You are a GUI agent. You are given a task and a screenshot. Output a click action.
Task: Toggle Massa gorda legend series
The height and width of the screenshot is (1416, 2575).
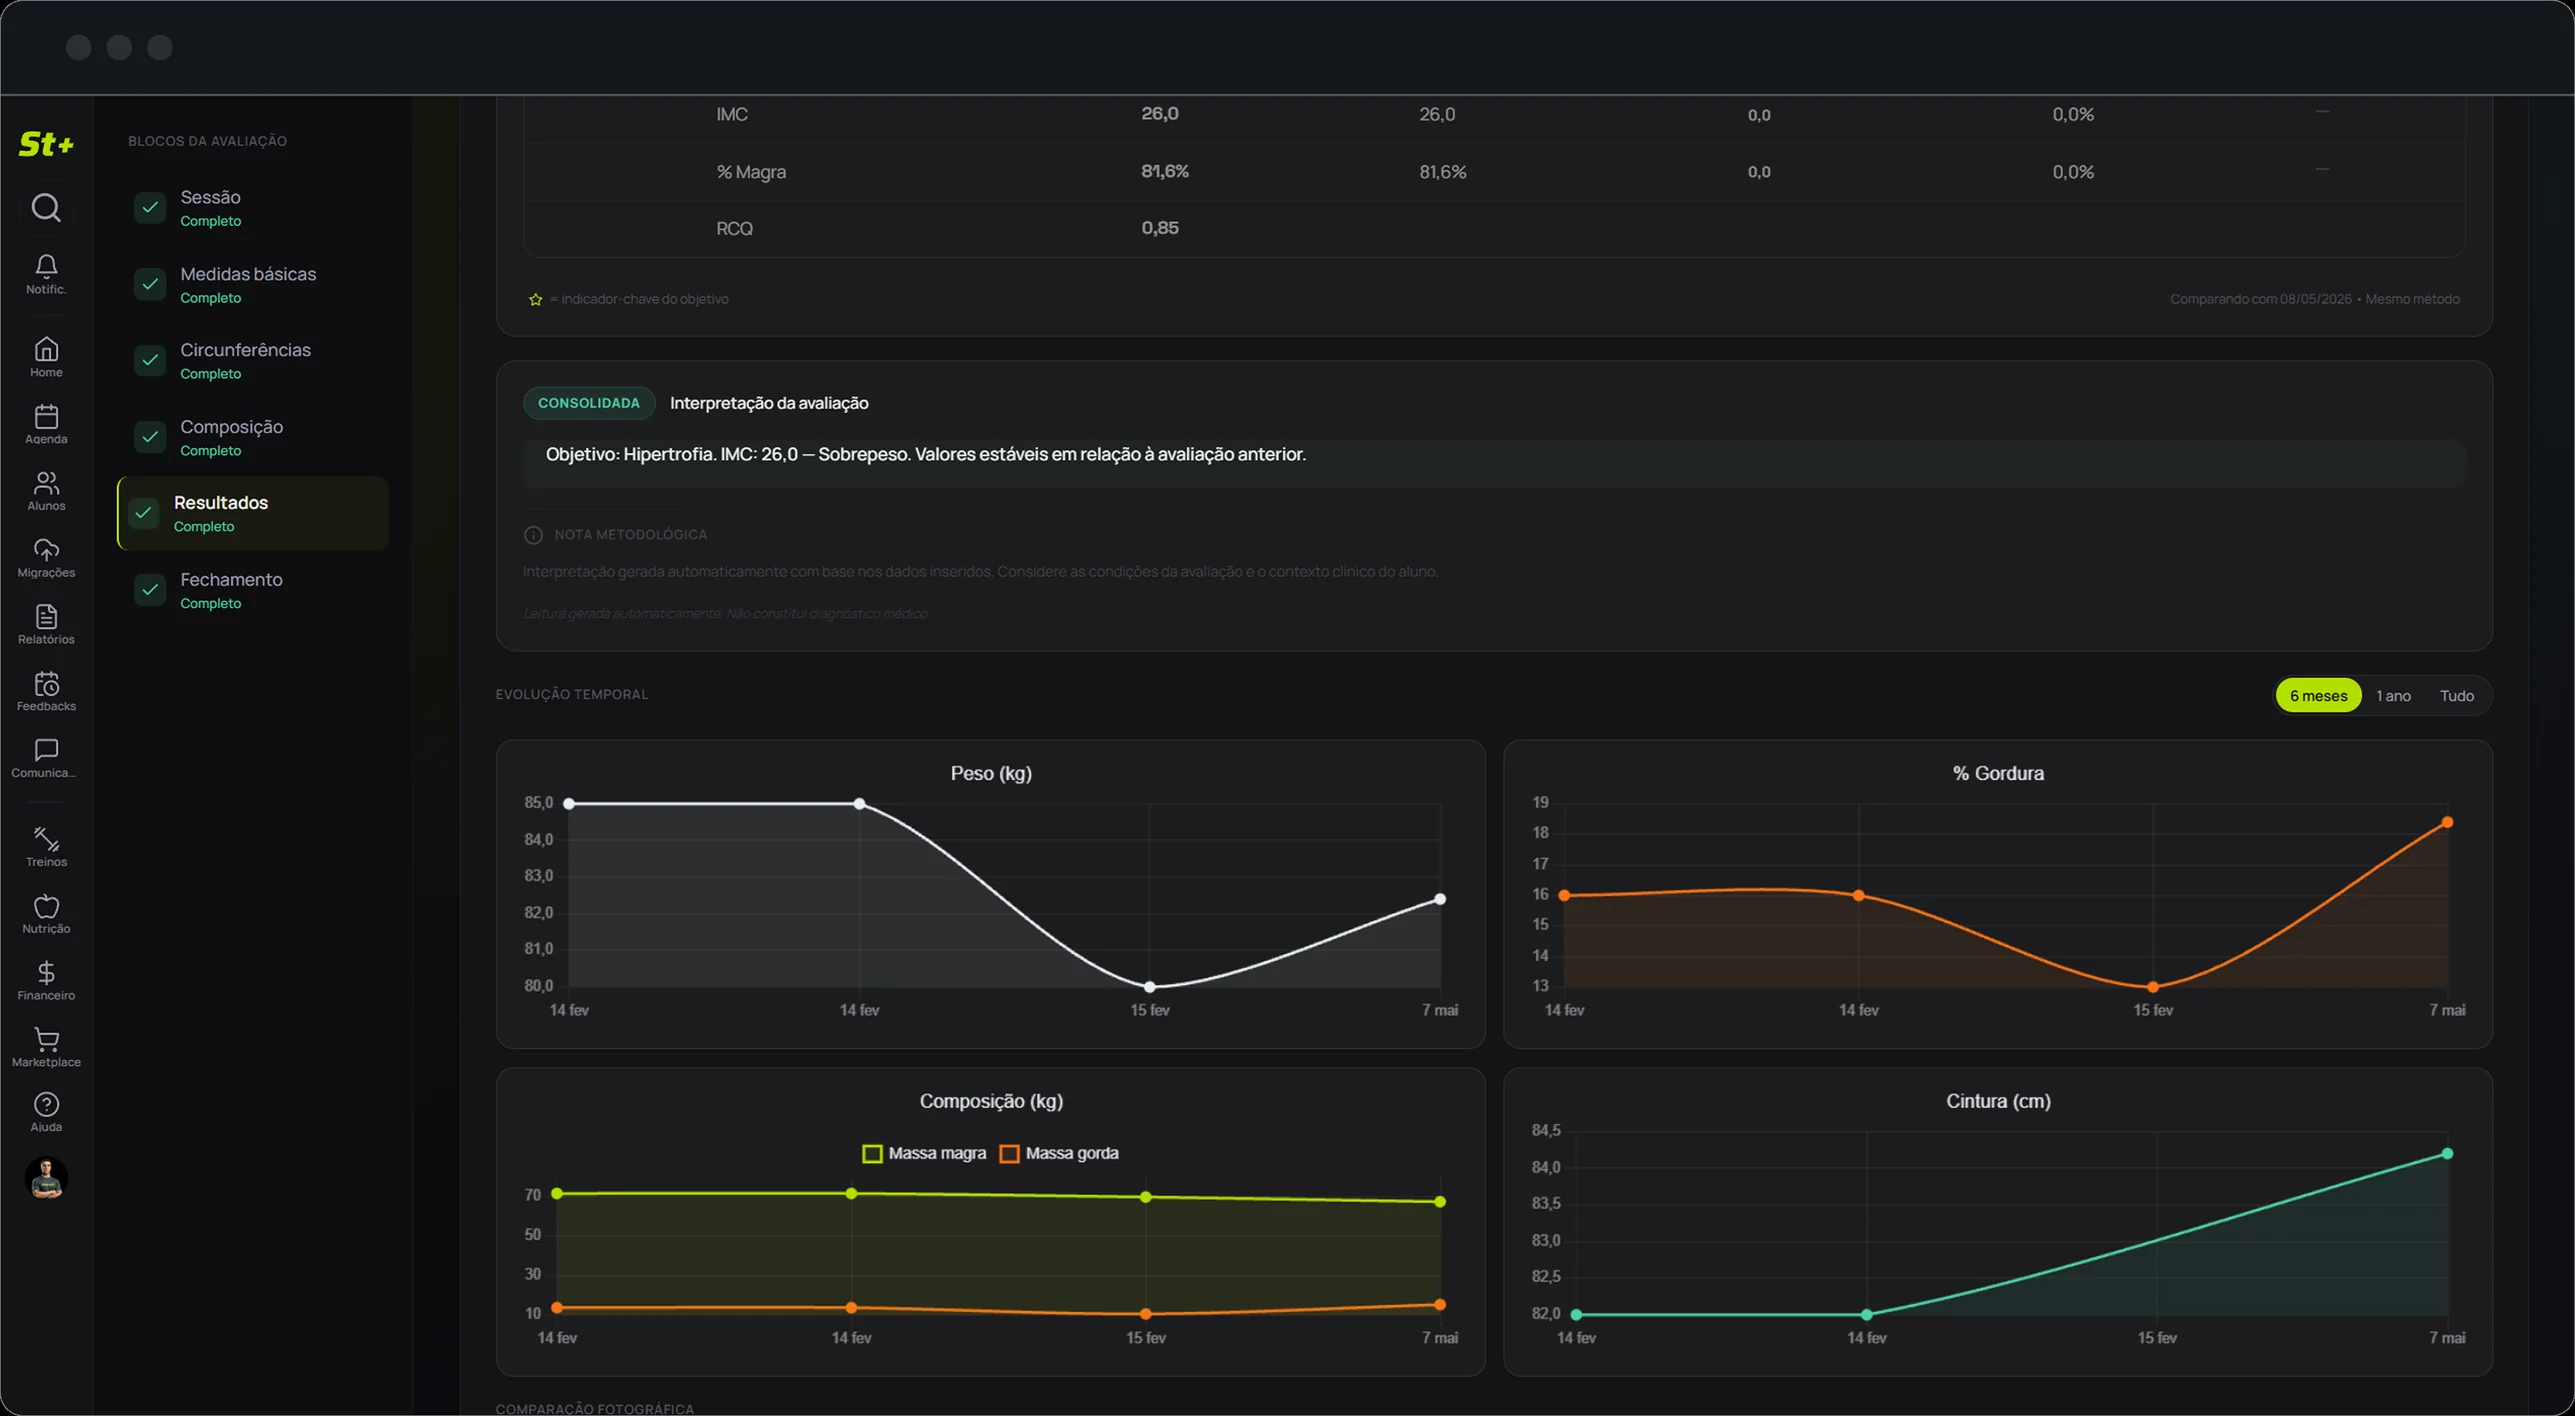point(1059,1153)
